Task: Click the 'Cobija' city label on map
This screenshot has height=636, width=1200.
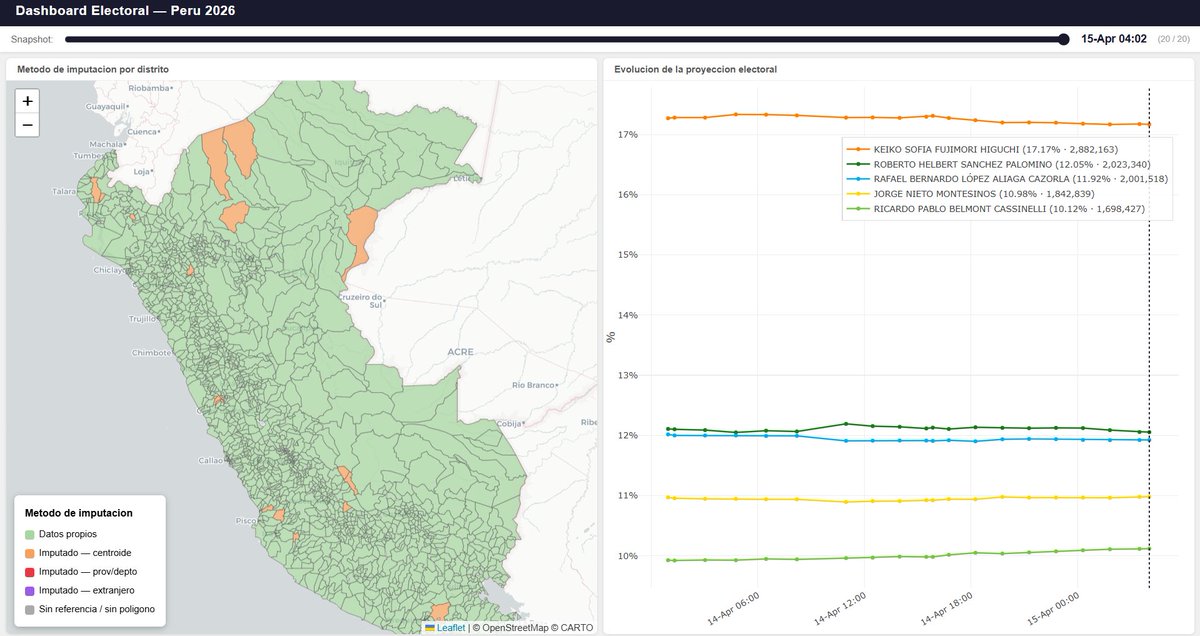Action: [512, 423]
